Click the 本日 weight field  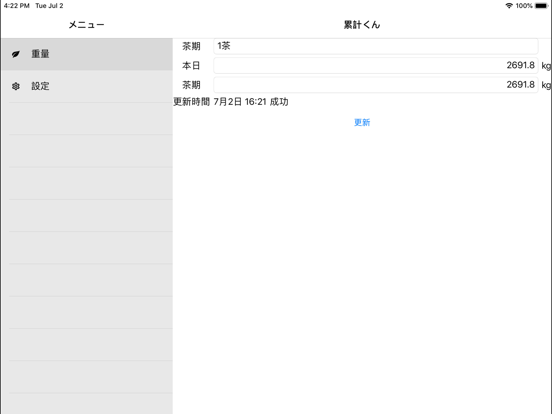click(376, 65)
